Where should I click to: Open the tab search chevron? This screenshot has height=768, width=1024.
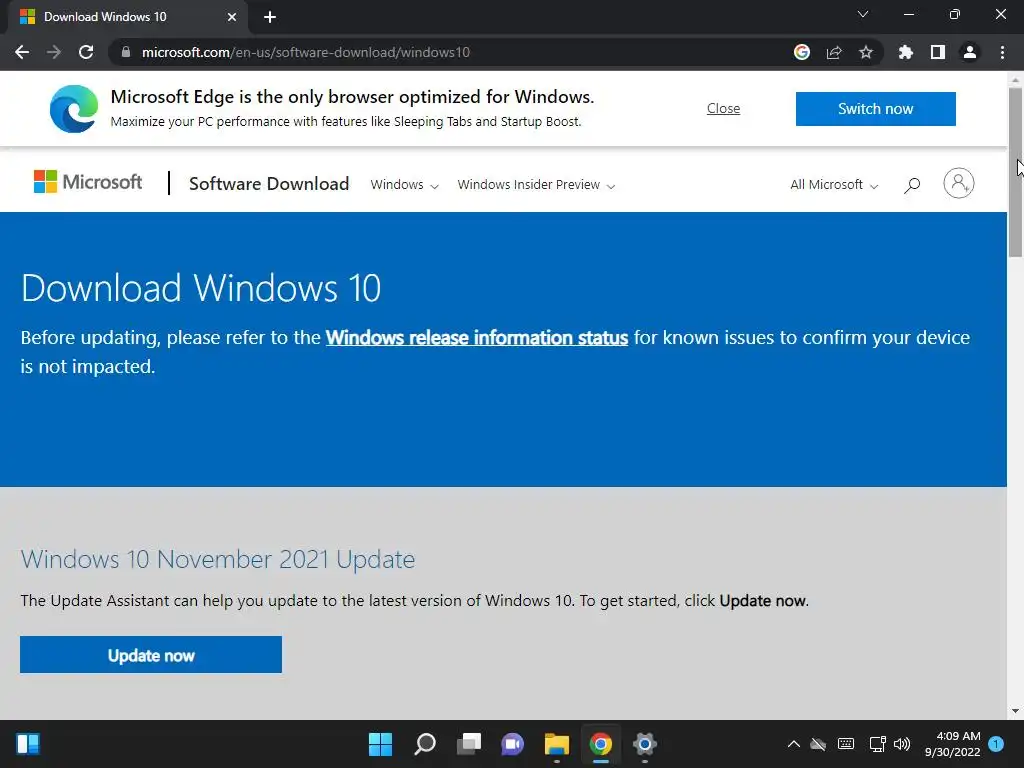coord(863,14)
